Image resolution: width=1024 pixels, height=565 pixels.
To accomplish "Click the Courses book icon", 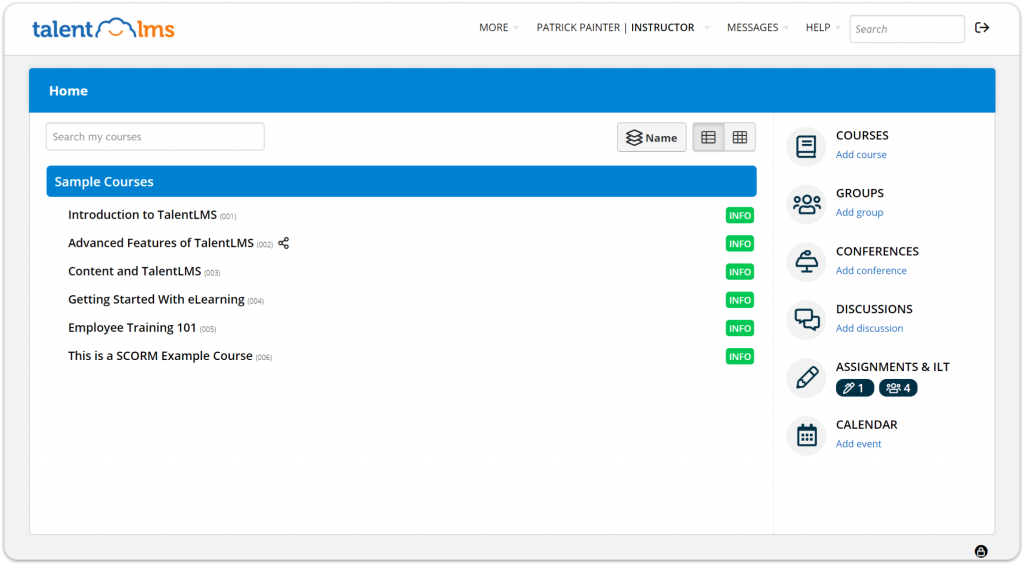I will 806,147.
